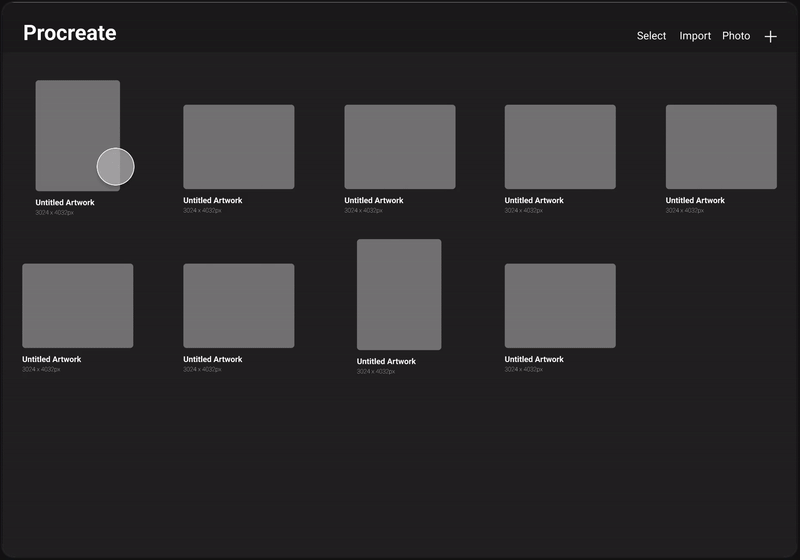800x560 pixels.
Task: Open the Import option
Action: (695, 36)
